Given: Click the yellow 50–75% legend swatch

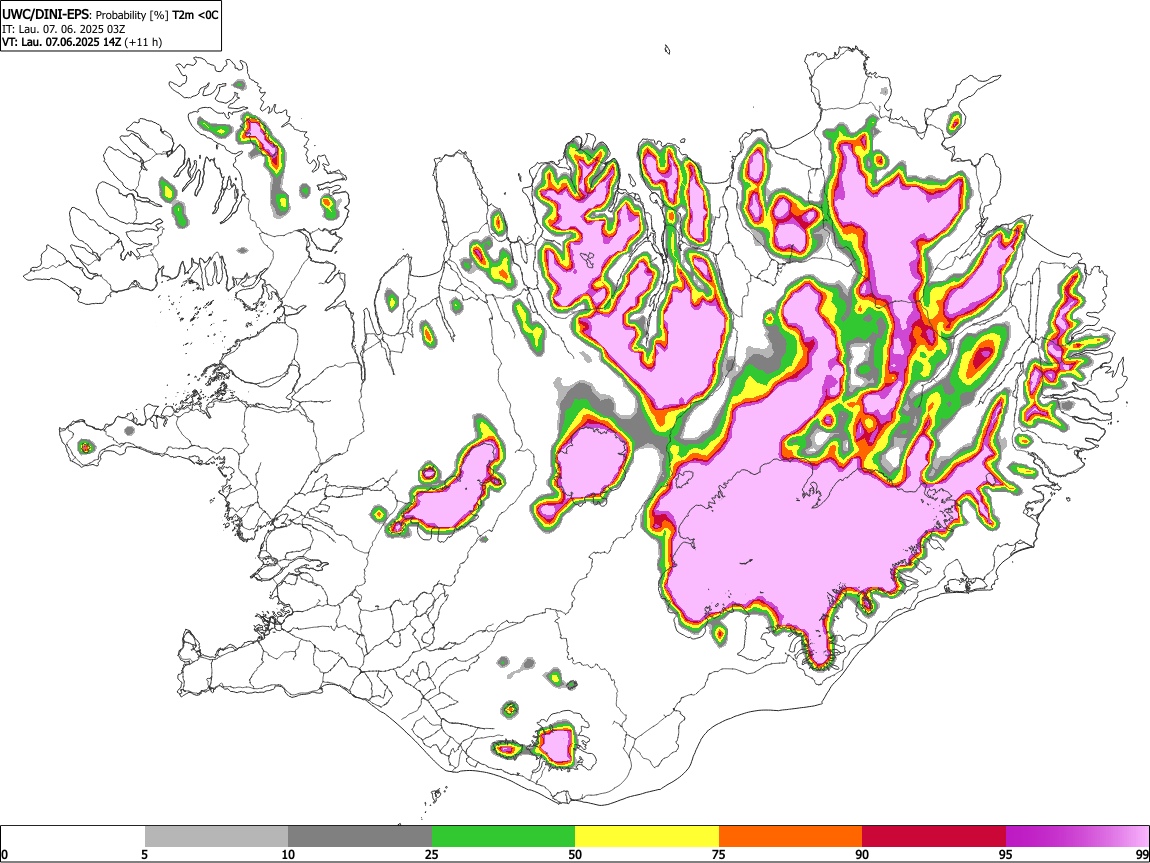Looking at the screenshot, I should point(647,837).
